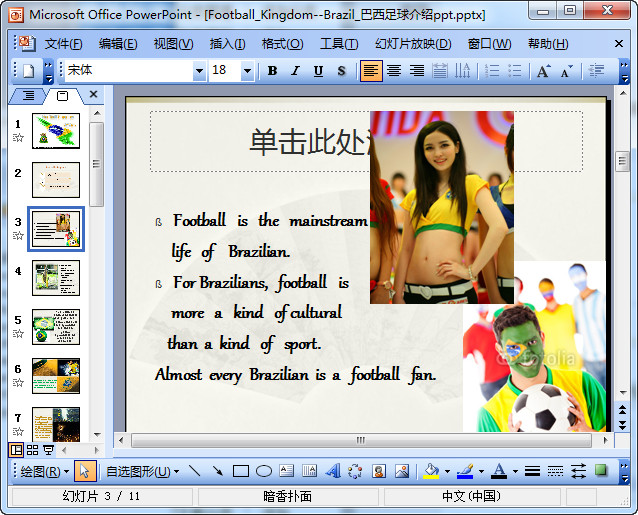
Task: Start slide show from current slide
Action: click(49, 450)
